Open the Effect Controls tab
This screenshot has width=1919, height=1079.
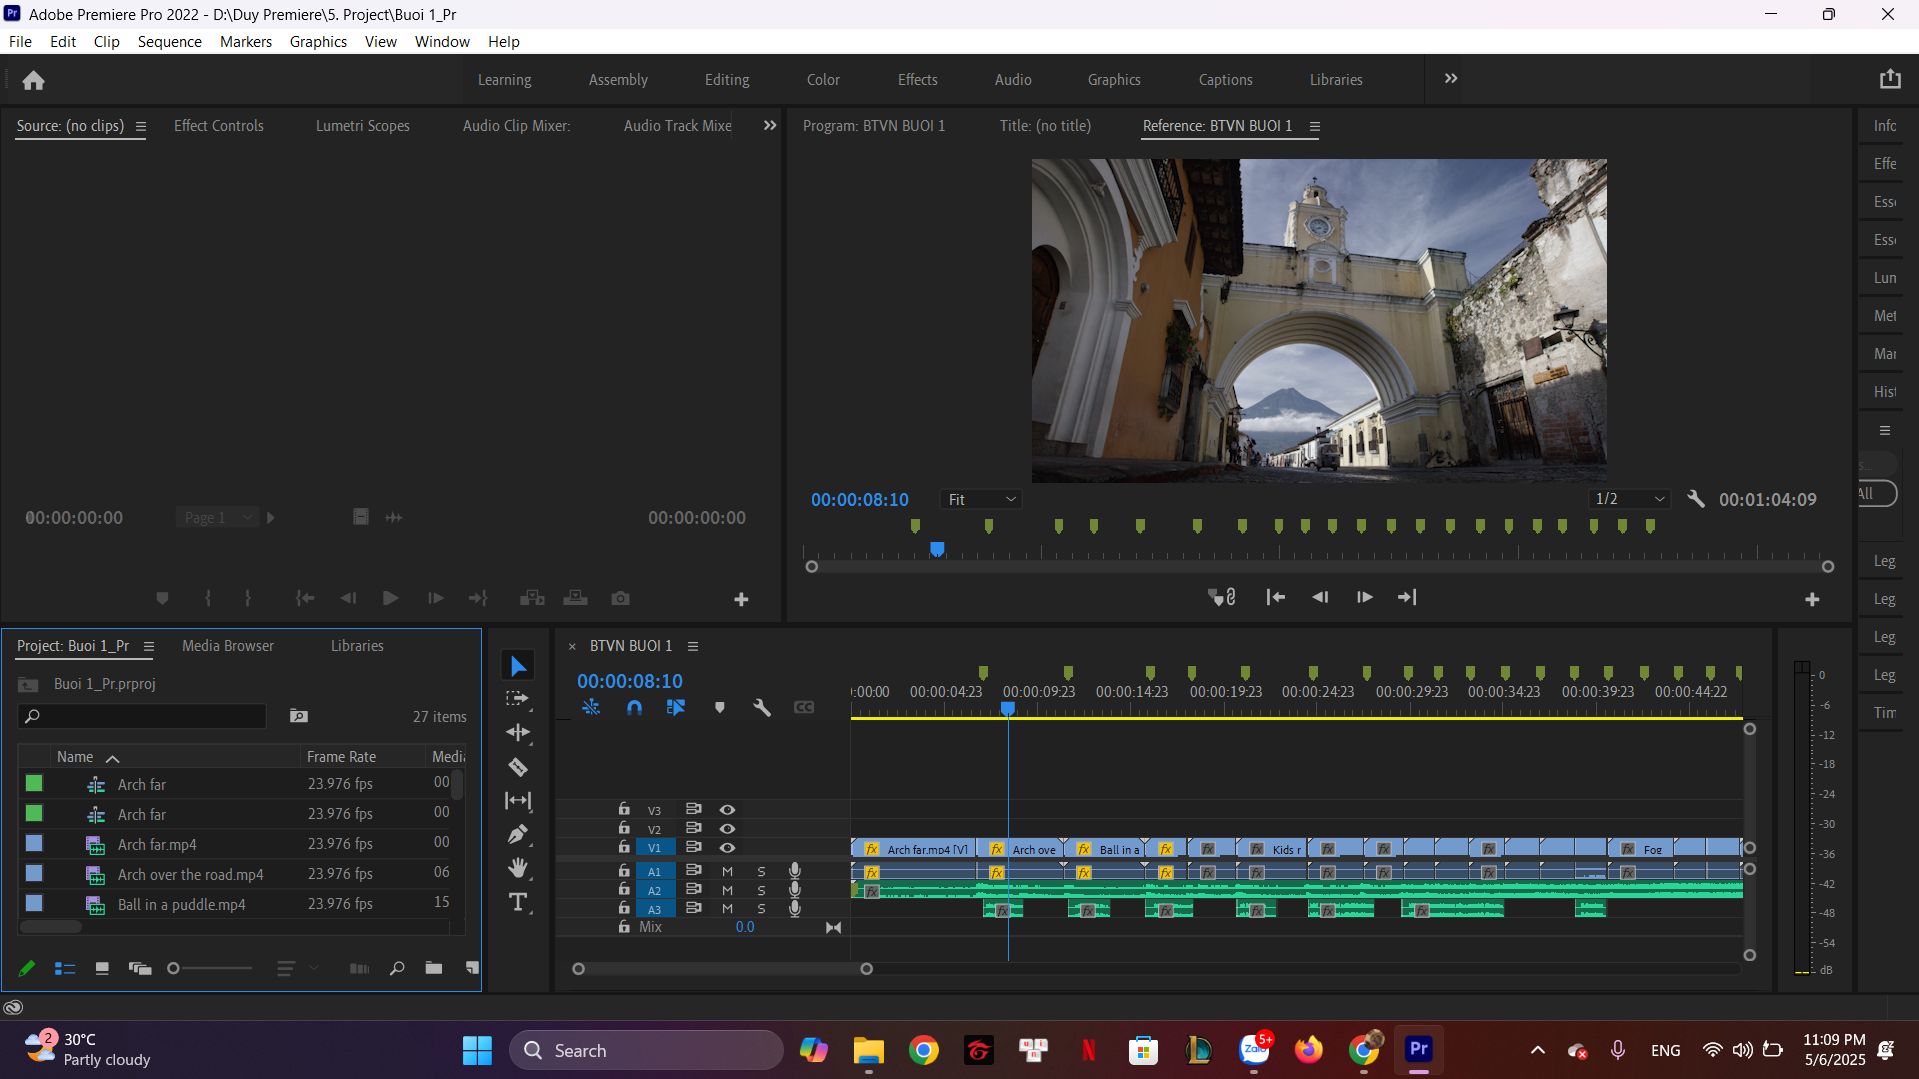218,126
